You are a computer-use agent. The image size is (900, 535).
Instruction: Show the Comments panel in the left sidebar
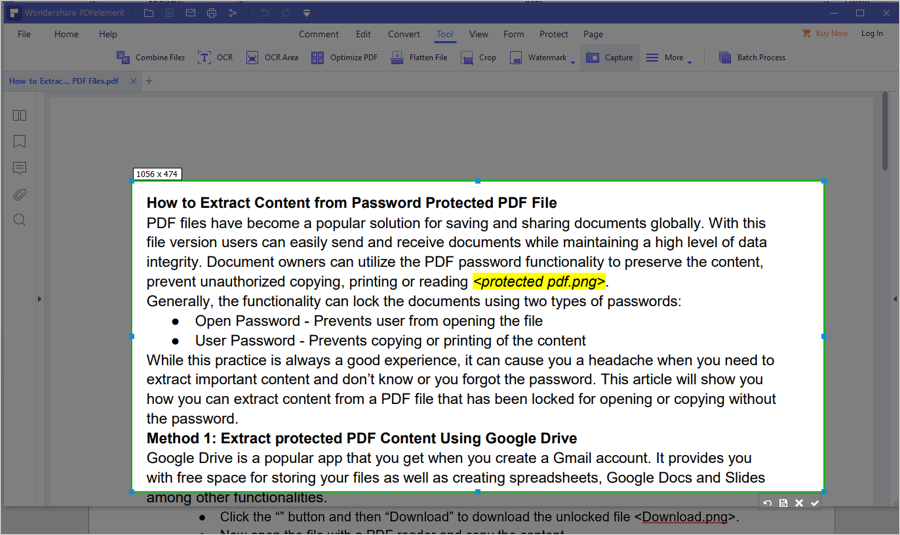[19, 168]
